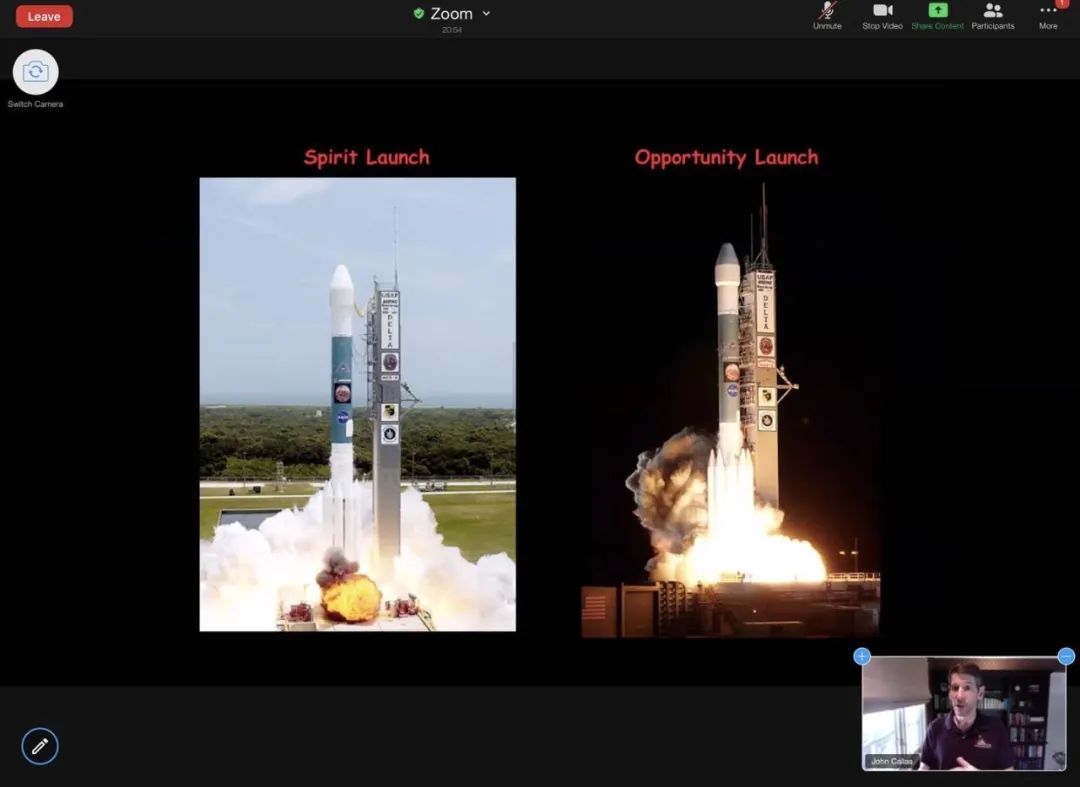Image resolution: width=1080 pixels, height=787 pixels.
Task: Click the 'Opportunity Launch' slide title
Action: click(727, 158)
